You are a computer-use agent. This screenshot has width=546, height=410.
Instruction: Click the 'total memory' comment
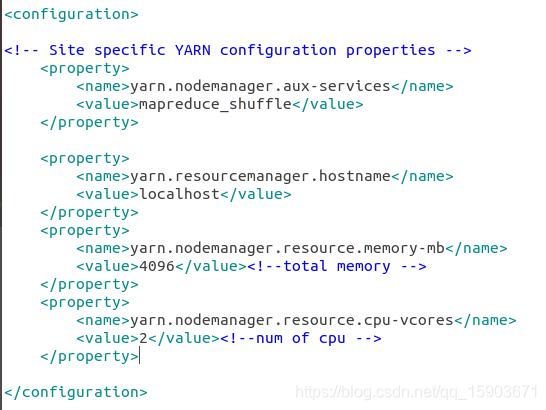click(x=337, y=266)
